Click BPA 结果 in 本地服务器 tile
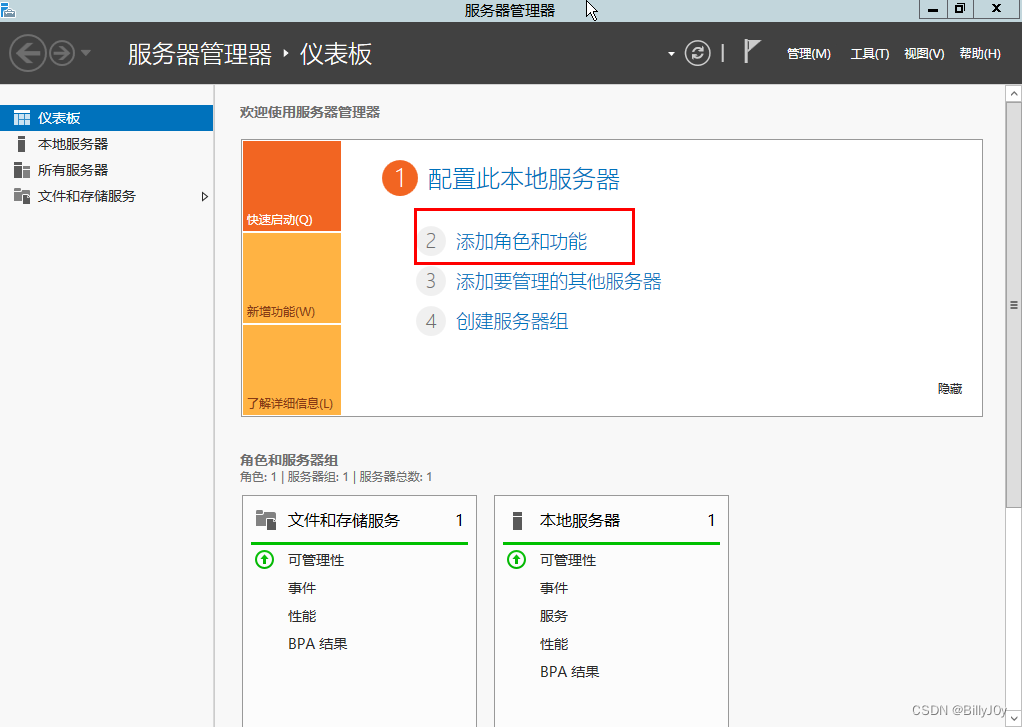 click(x=570, y=672)
